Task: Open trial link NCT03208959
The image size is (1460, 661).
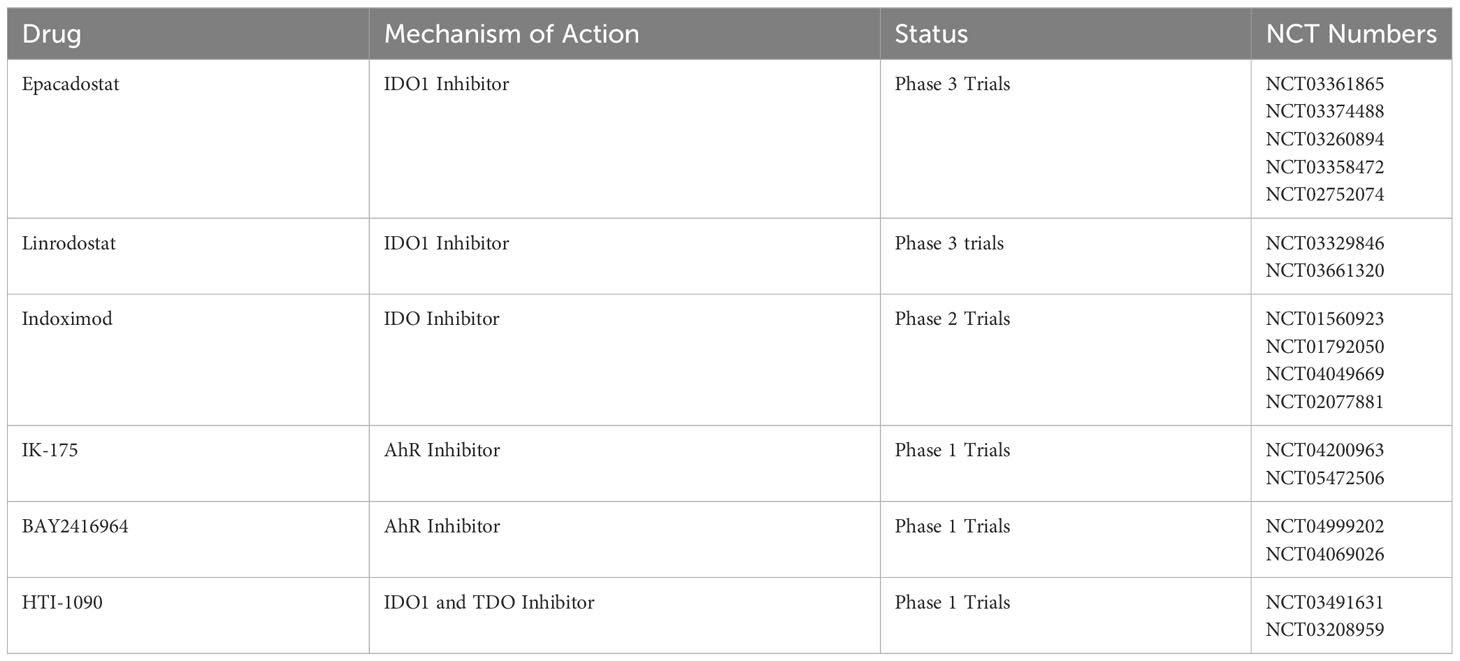Action: tap(1325, 630)
